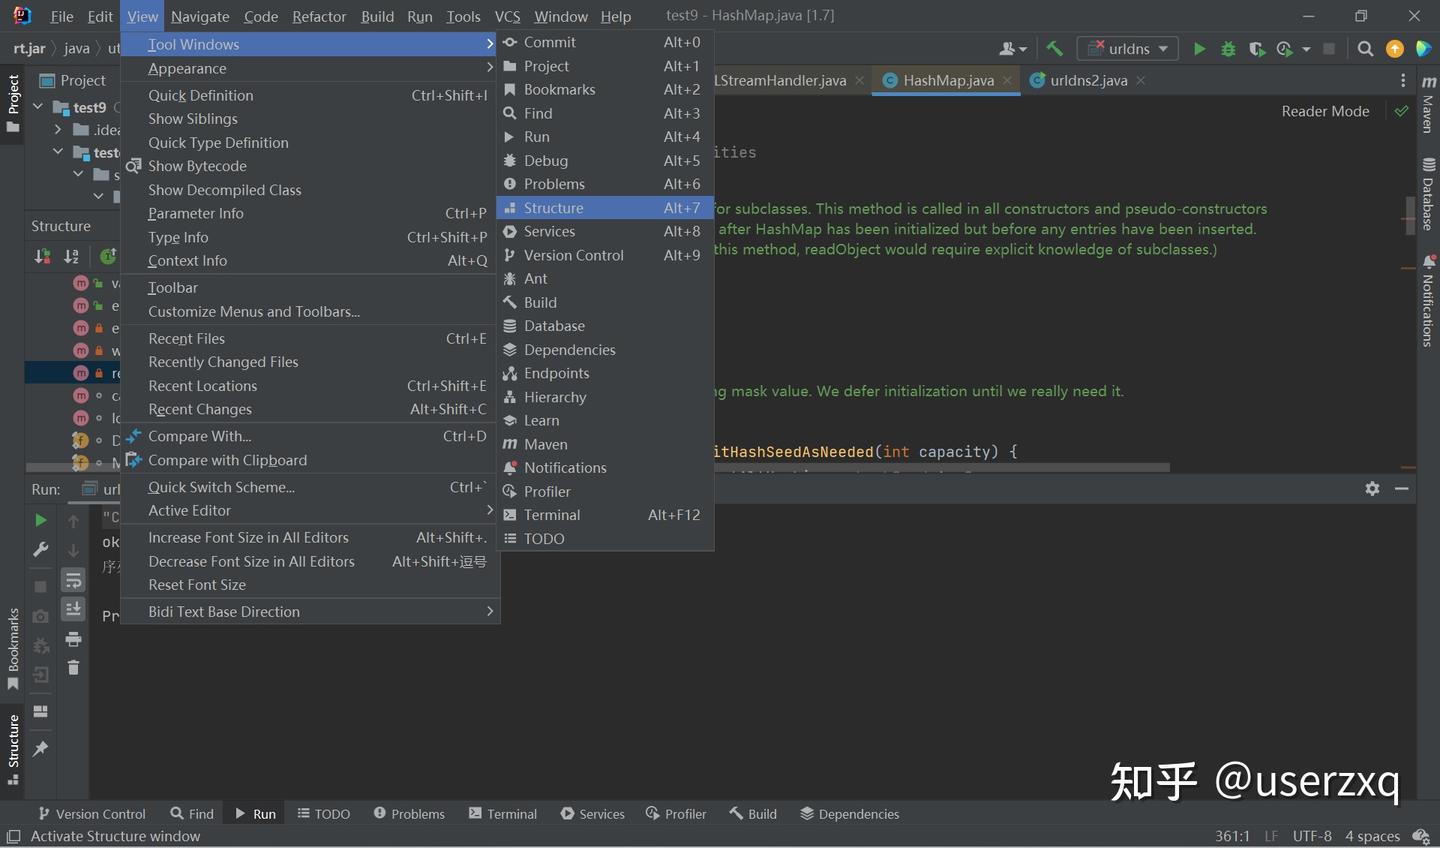Toggle soft-wrap in the Run console
The width and height of the screenshot is (1440, 848).
pos(73,580)
